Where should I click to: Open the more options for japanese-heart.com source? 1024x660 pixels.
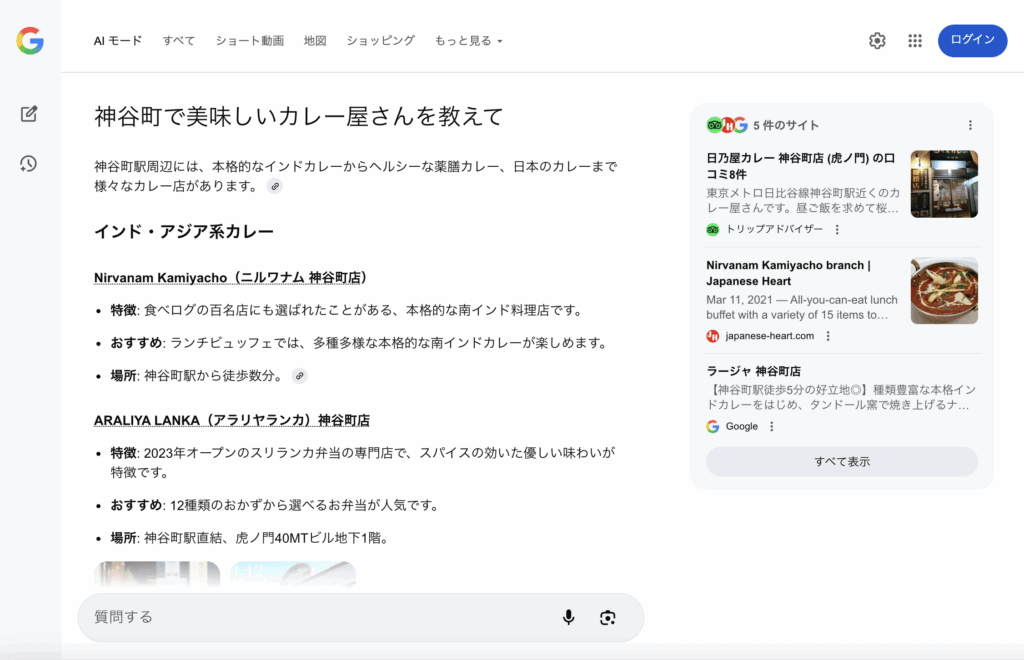click(828, 336)
